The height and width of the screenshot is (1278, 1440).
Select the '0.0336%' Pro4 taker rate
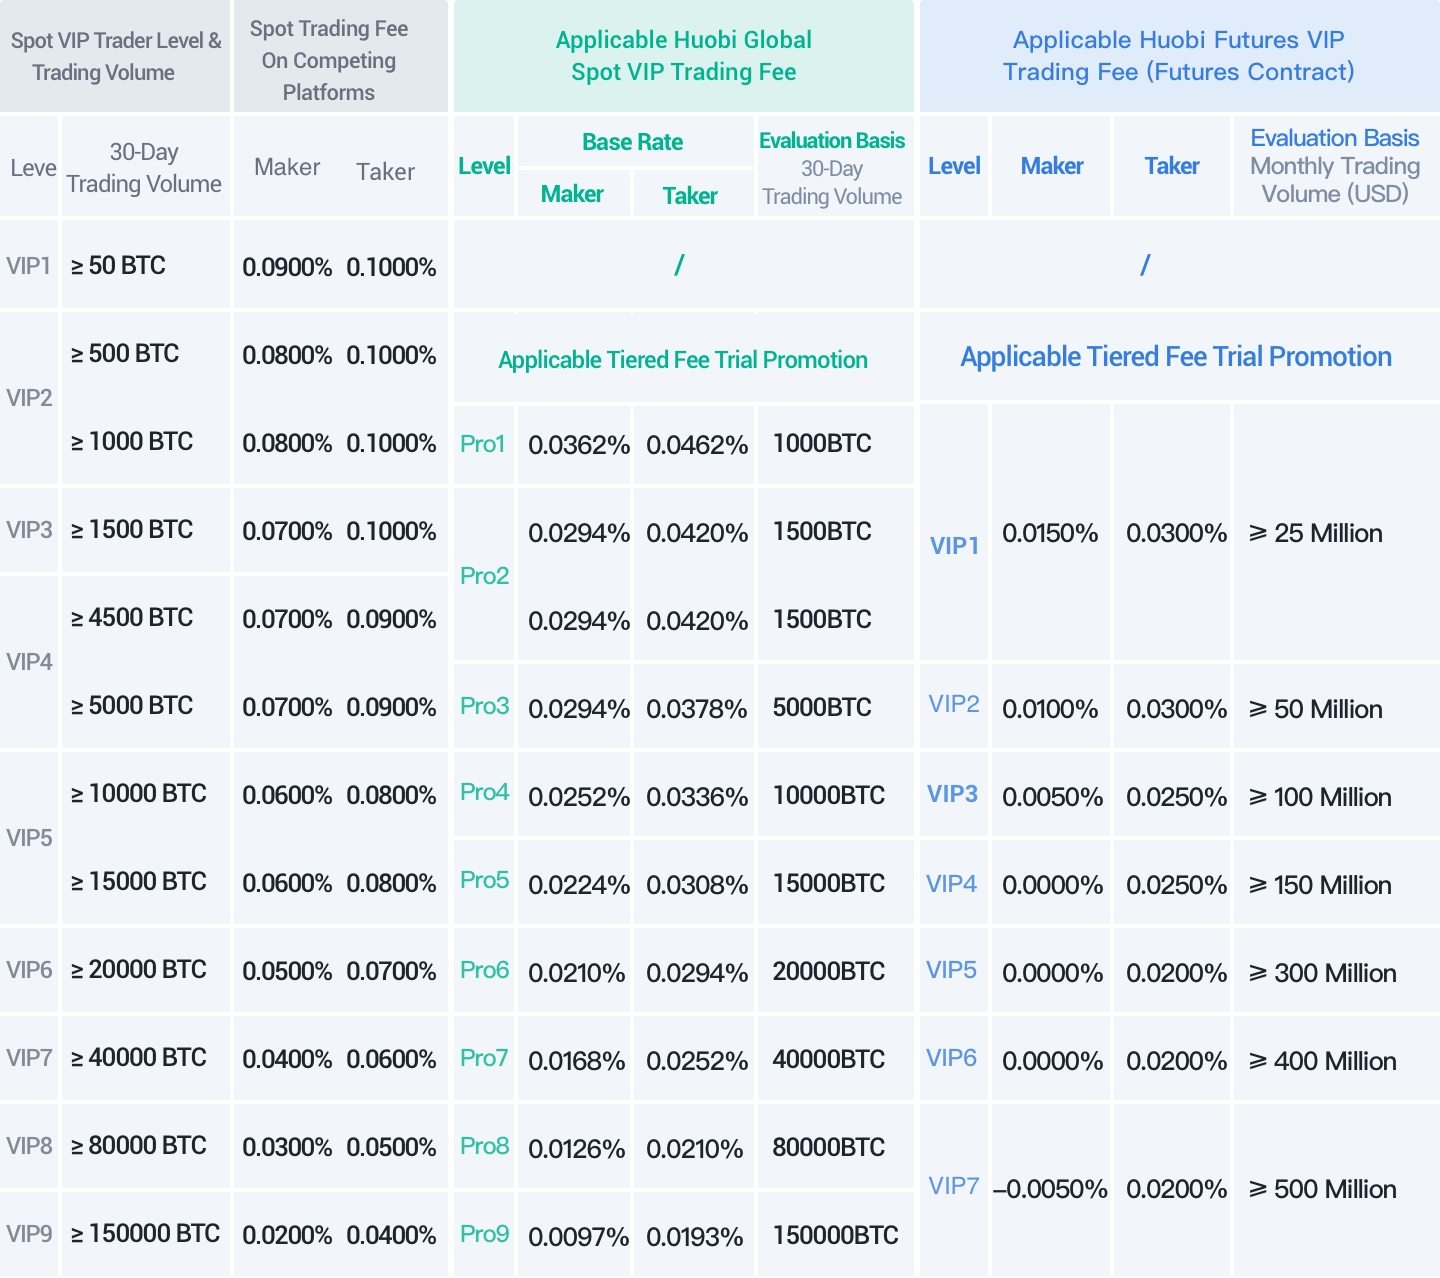(x=697, y=797)
